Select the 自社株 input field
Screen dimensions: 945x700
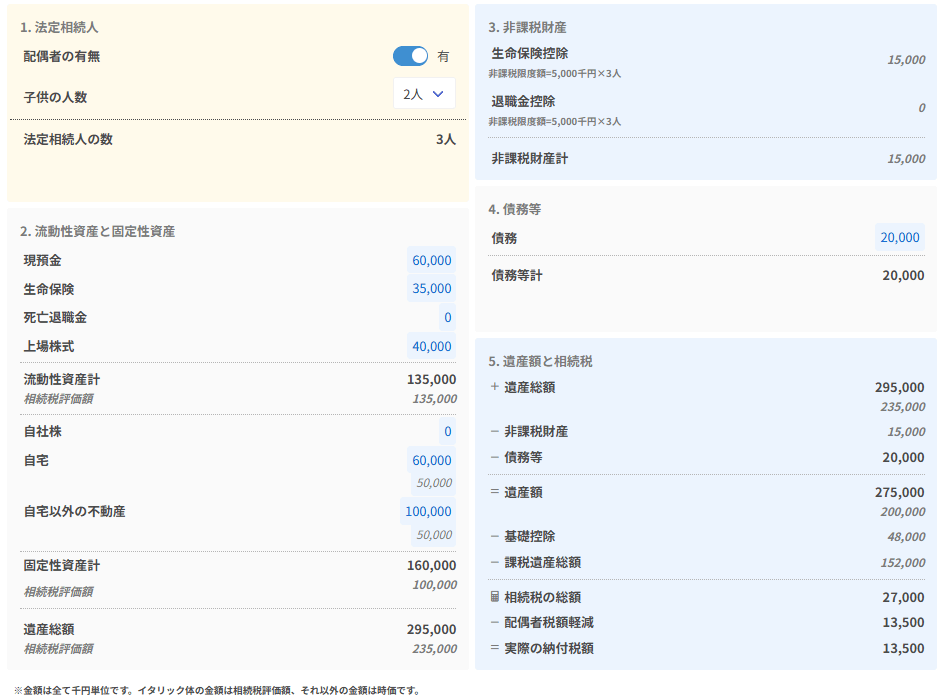click(447, 431)
